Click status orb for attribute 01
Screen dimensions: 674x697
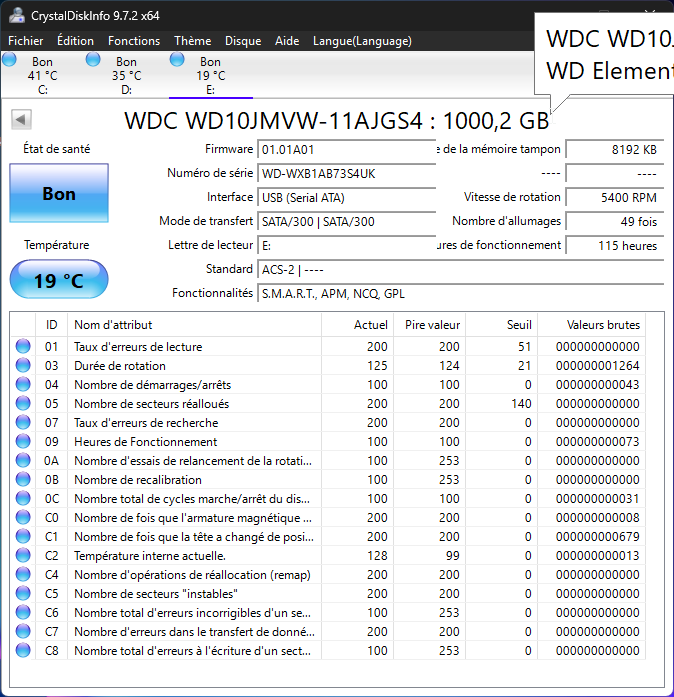[23, 346]
